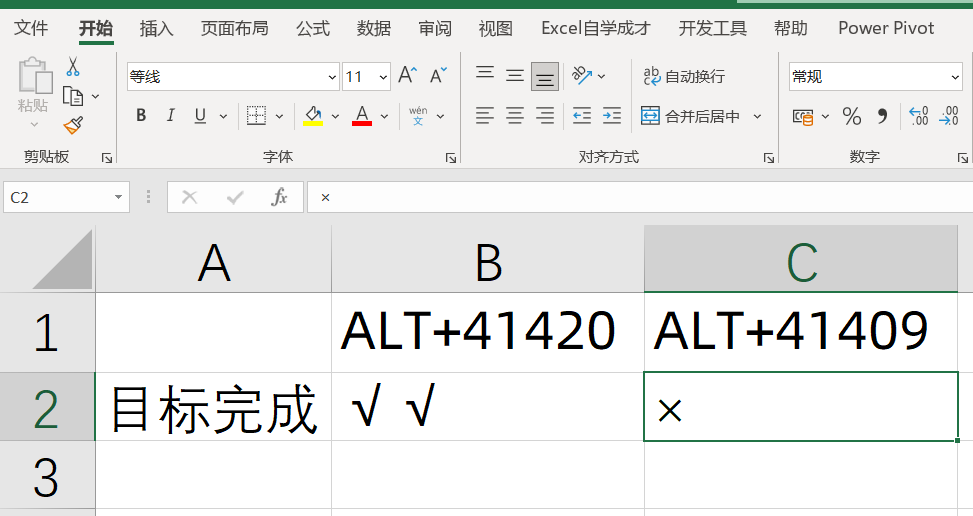The height and width of the screenshot is (516, 973).
Task: Switch to the 审阅 tab
Action: point(434,28)
